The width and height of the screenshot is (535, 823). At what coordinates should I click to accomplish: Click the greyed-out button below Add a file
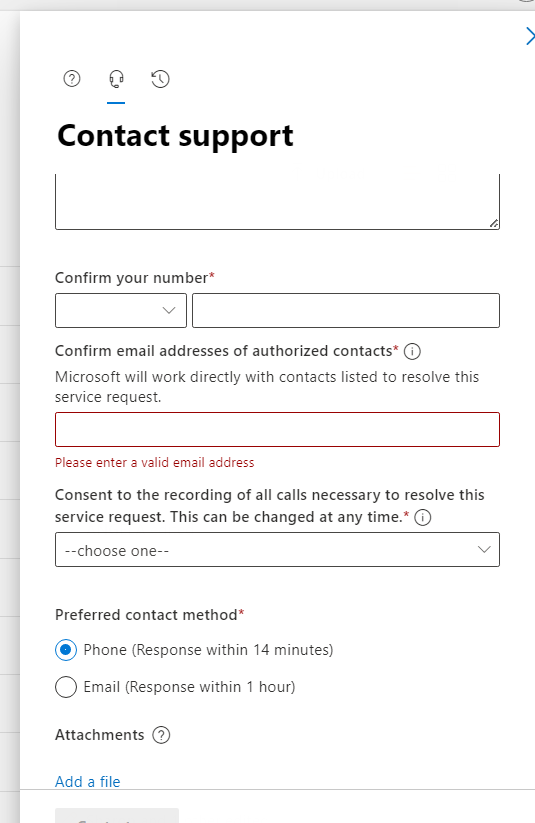[x=117, y=816]
